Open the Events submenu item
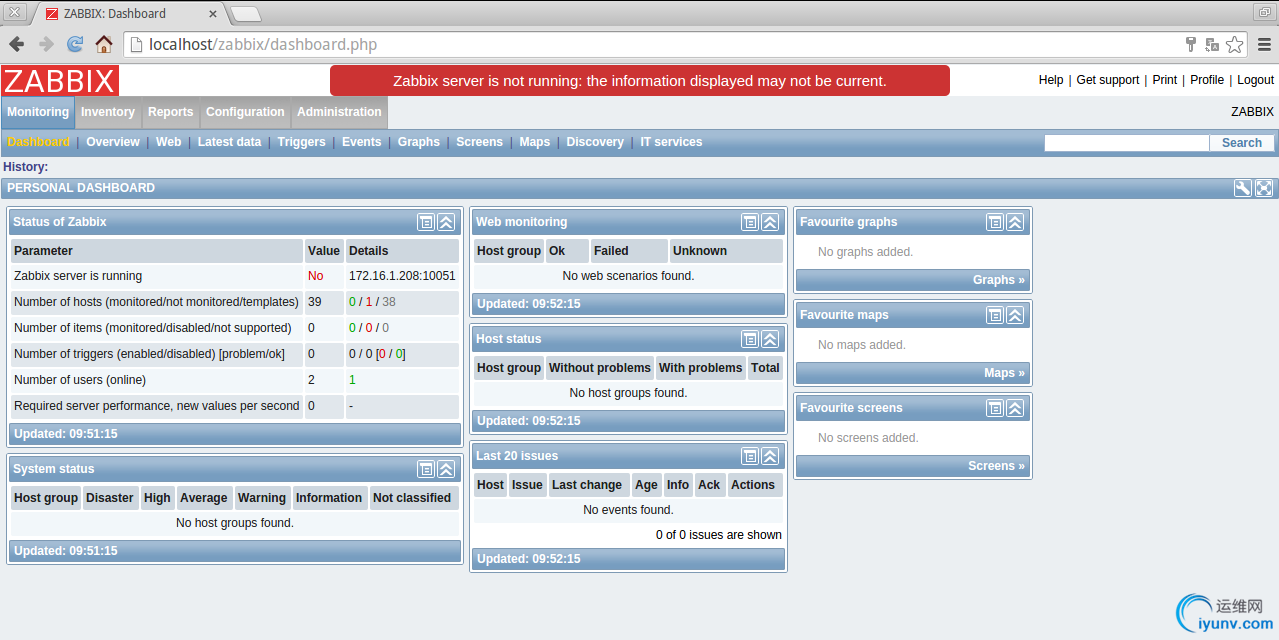This screenshot has height=640, width=1279. click(362, 142)
